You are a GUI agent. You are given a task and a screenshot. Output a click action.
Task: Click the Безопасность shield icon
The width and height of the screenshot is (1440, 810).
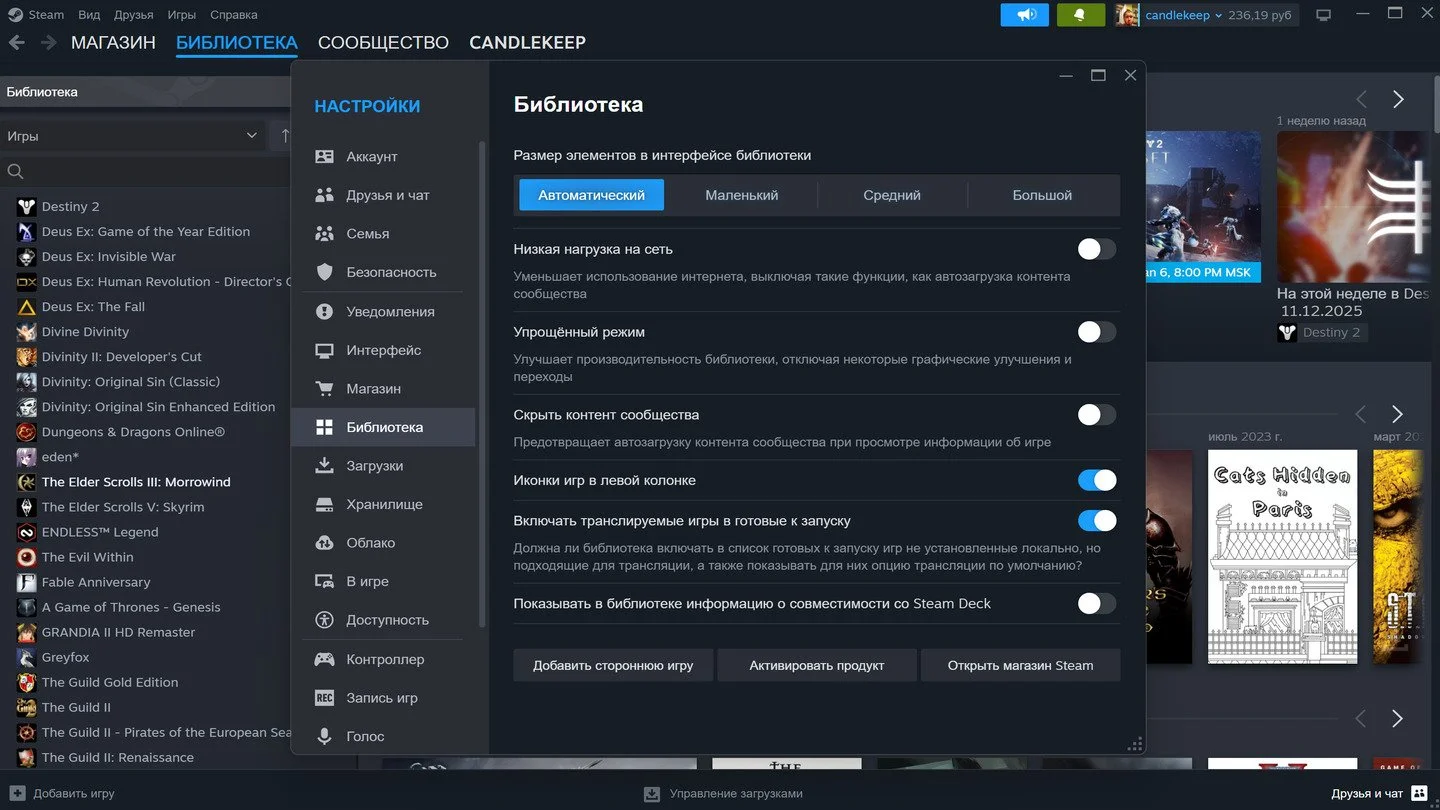pos(324,272)
